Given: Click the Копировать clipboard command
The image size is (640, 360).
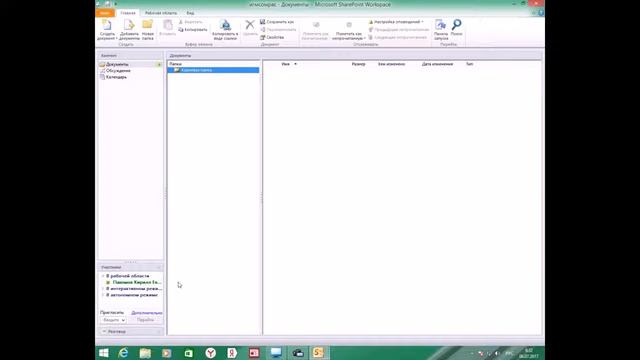Looking at the screenshot, I should tap(193, 30).
